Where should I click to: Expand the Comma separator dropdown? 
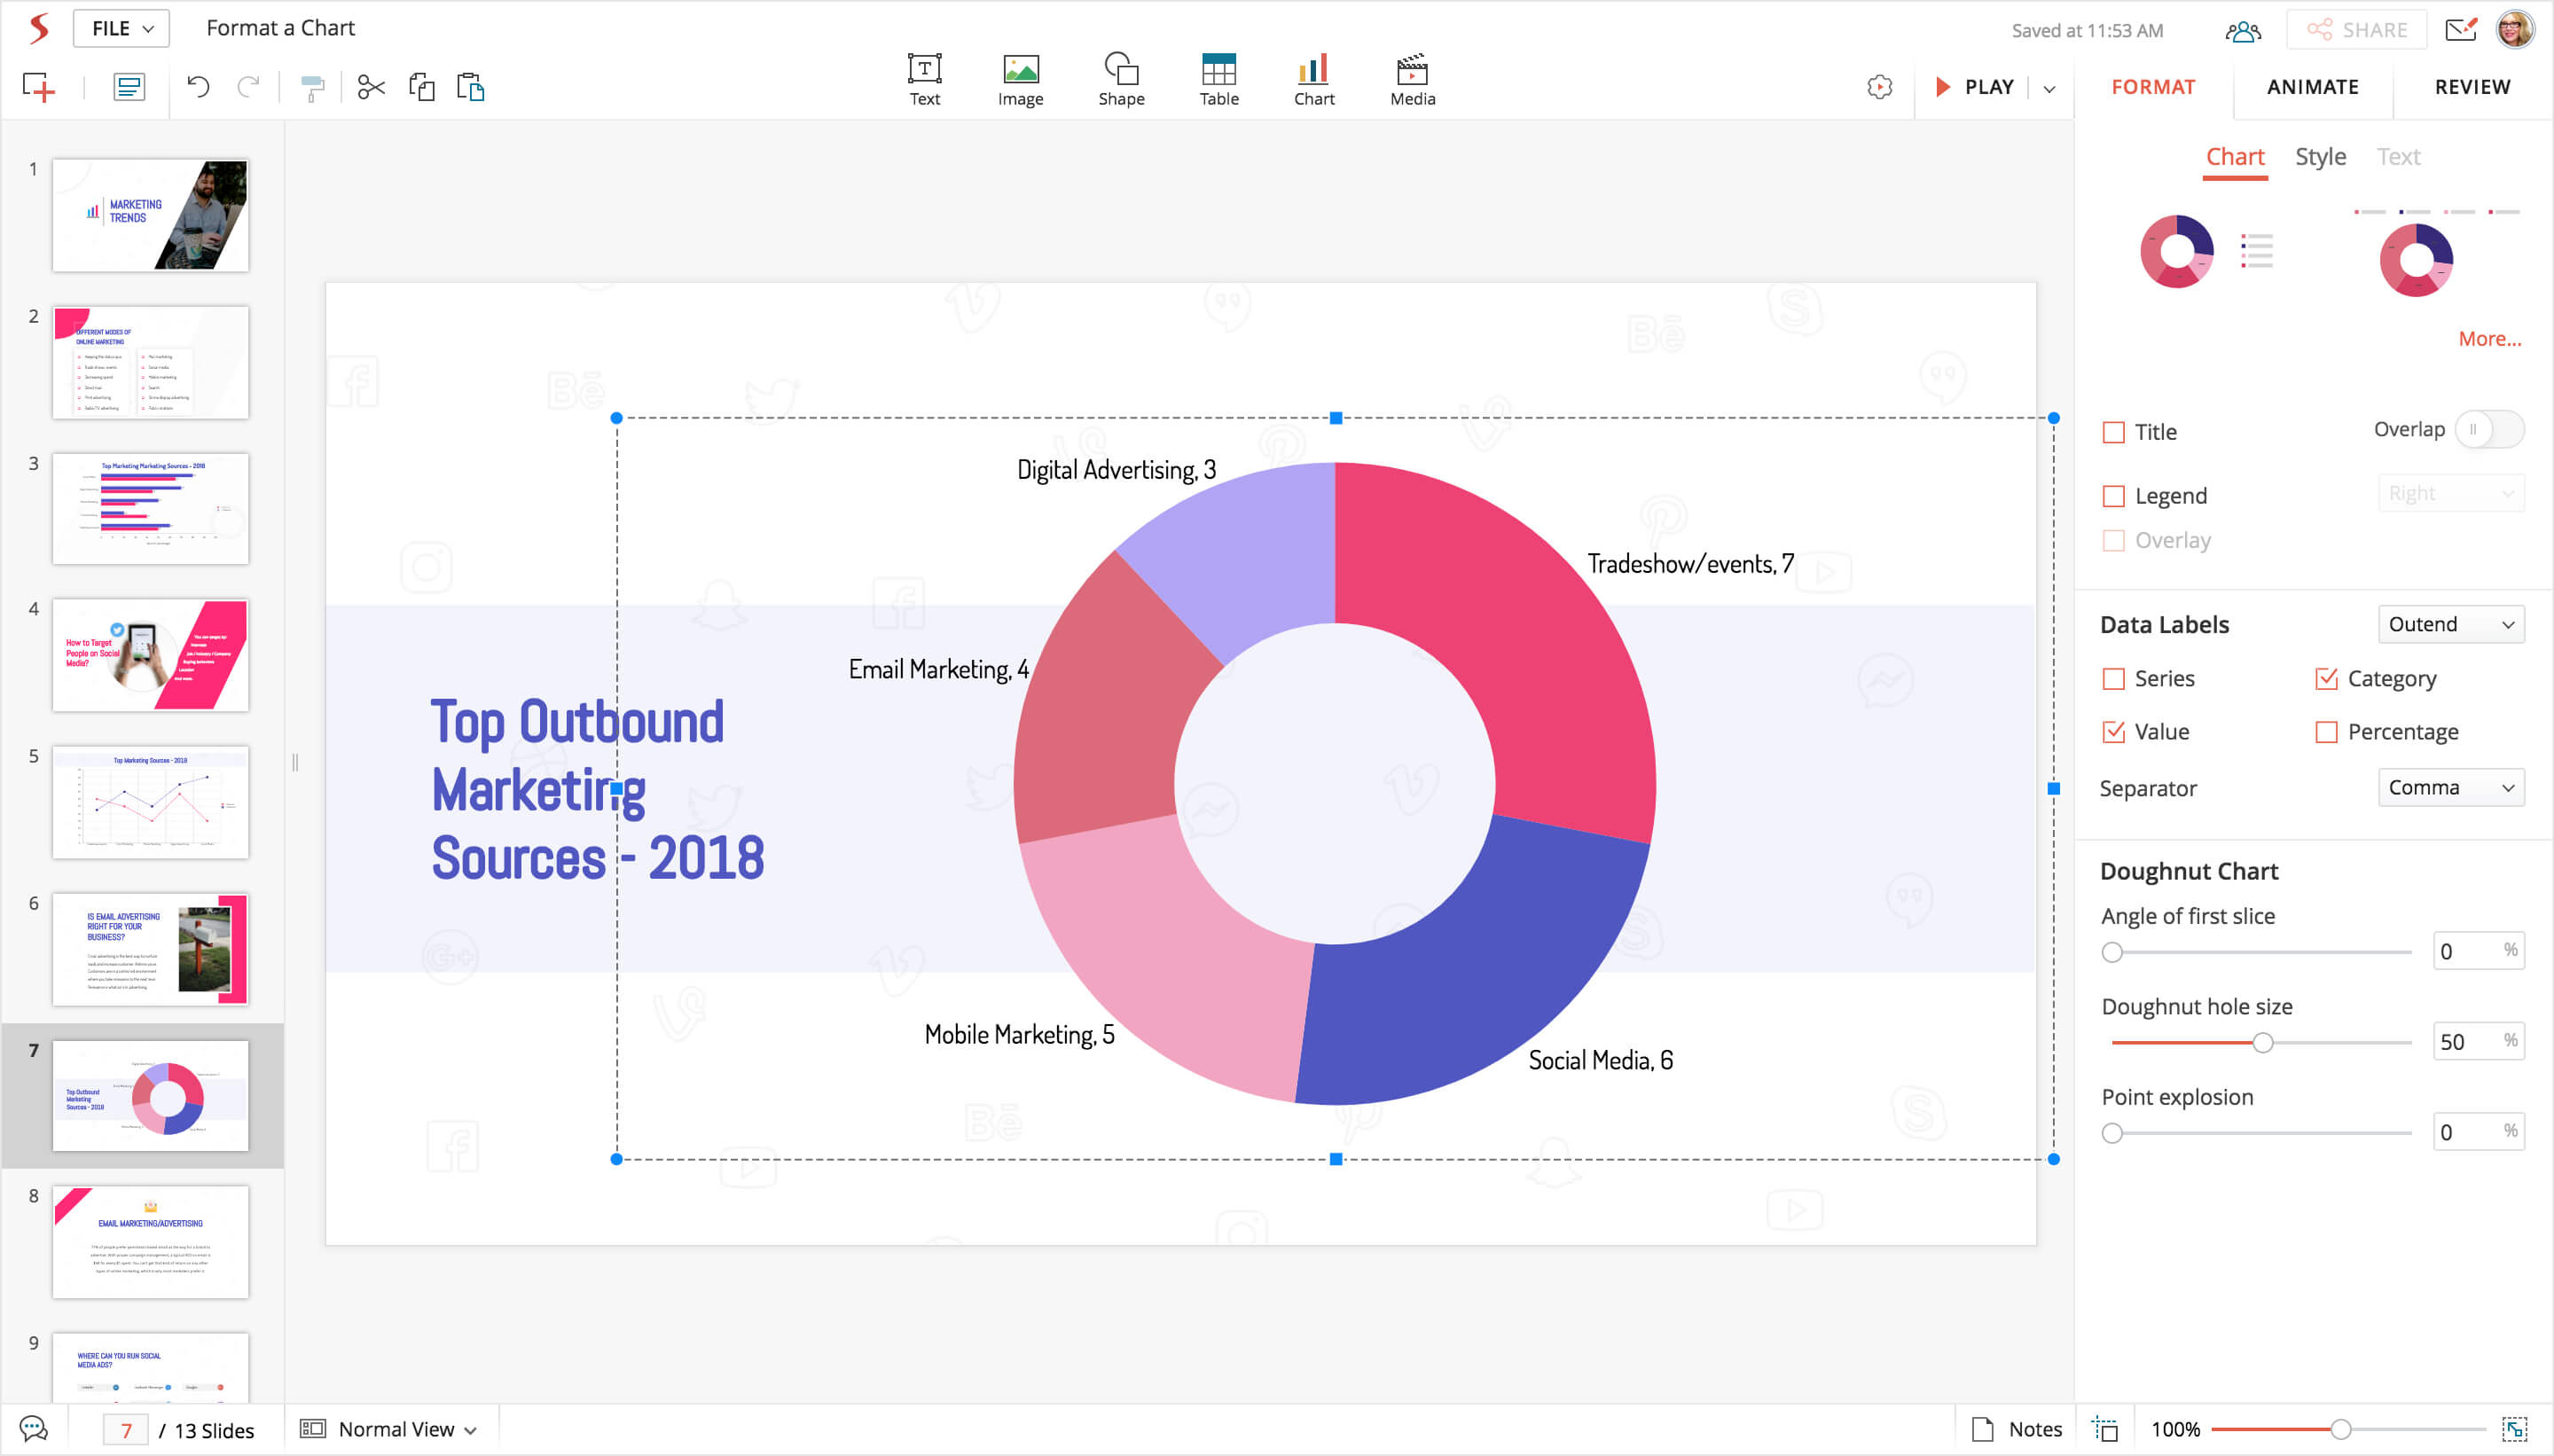click(x=2450, y=788)
